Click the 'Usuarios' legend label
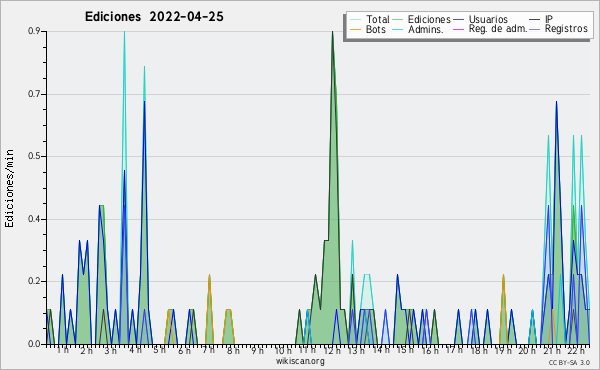Image resolution: width=600 pixels, height=370 pixels. (x=488, y=19)
